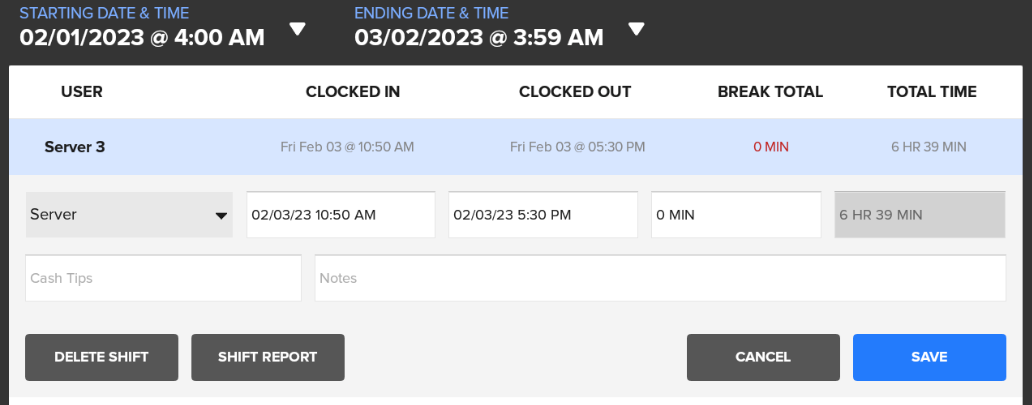Click the ending date 03/02/2023 text
Screen dimensions: 1032x405
pyautogui.click(x=478, y=38)
